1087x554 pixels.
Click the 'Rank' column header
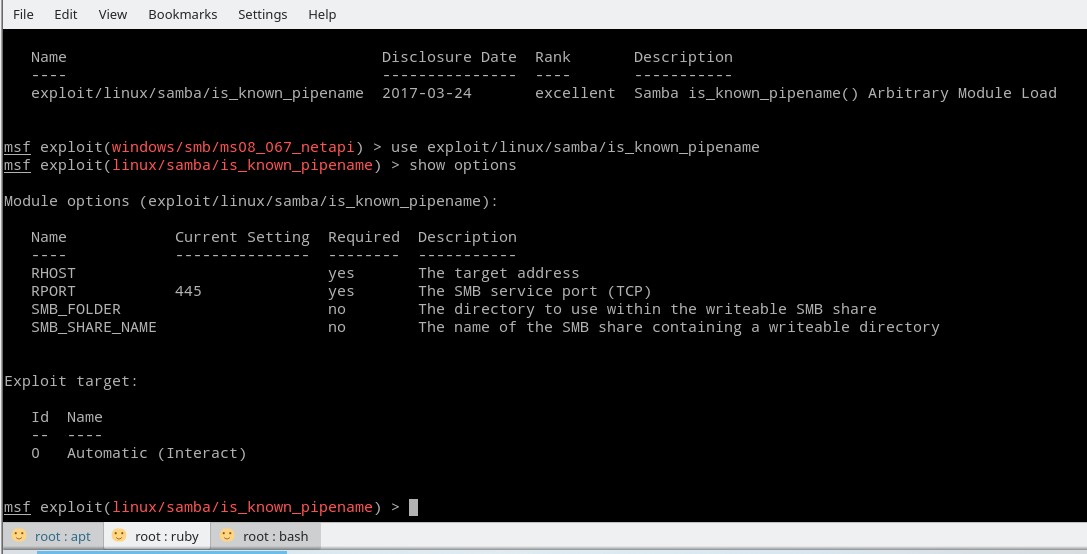click(553, 57)
